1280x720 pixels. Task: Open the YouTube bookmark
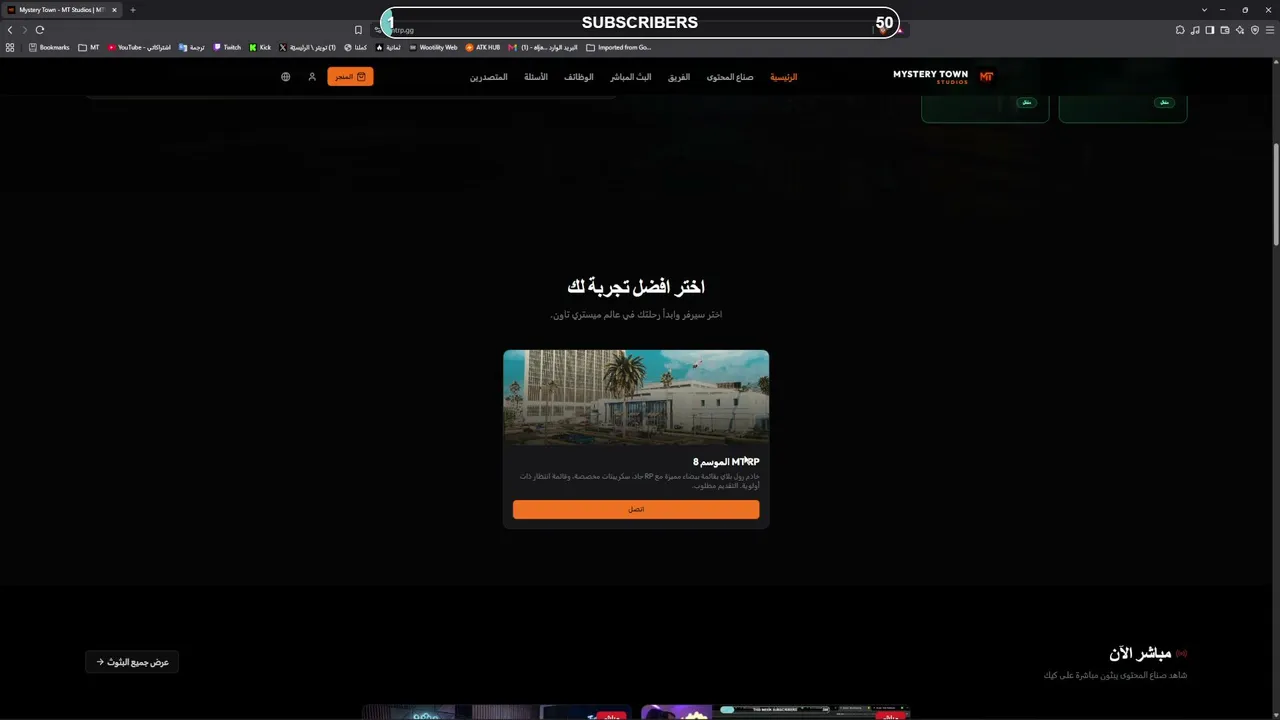(139, 47)
